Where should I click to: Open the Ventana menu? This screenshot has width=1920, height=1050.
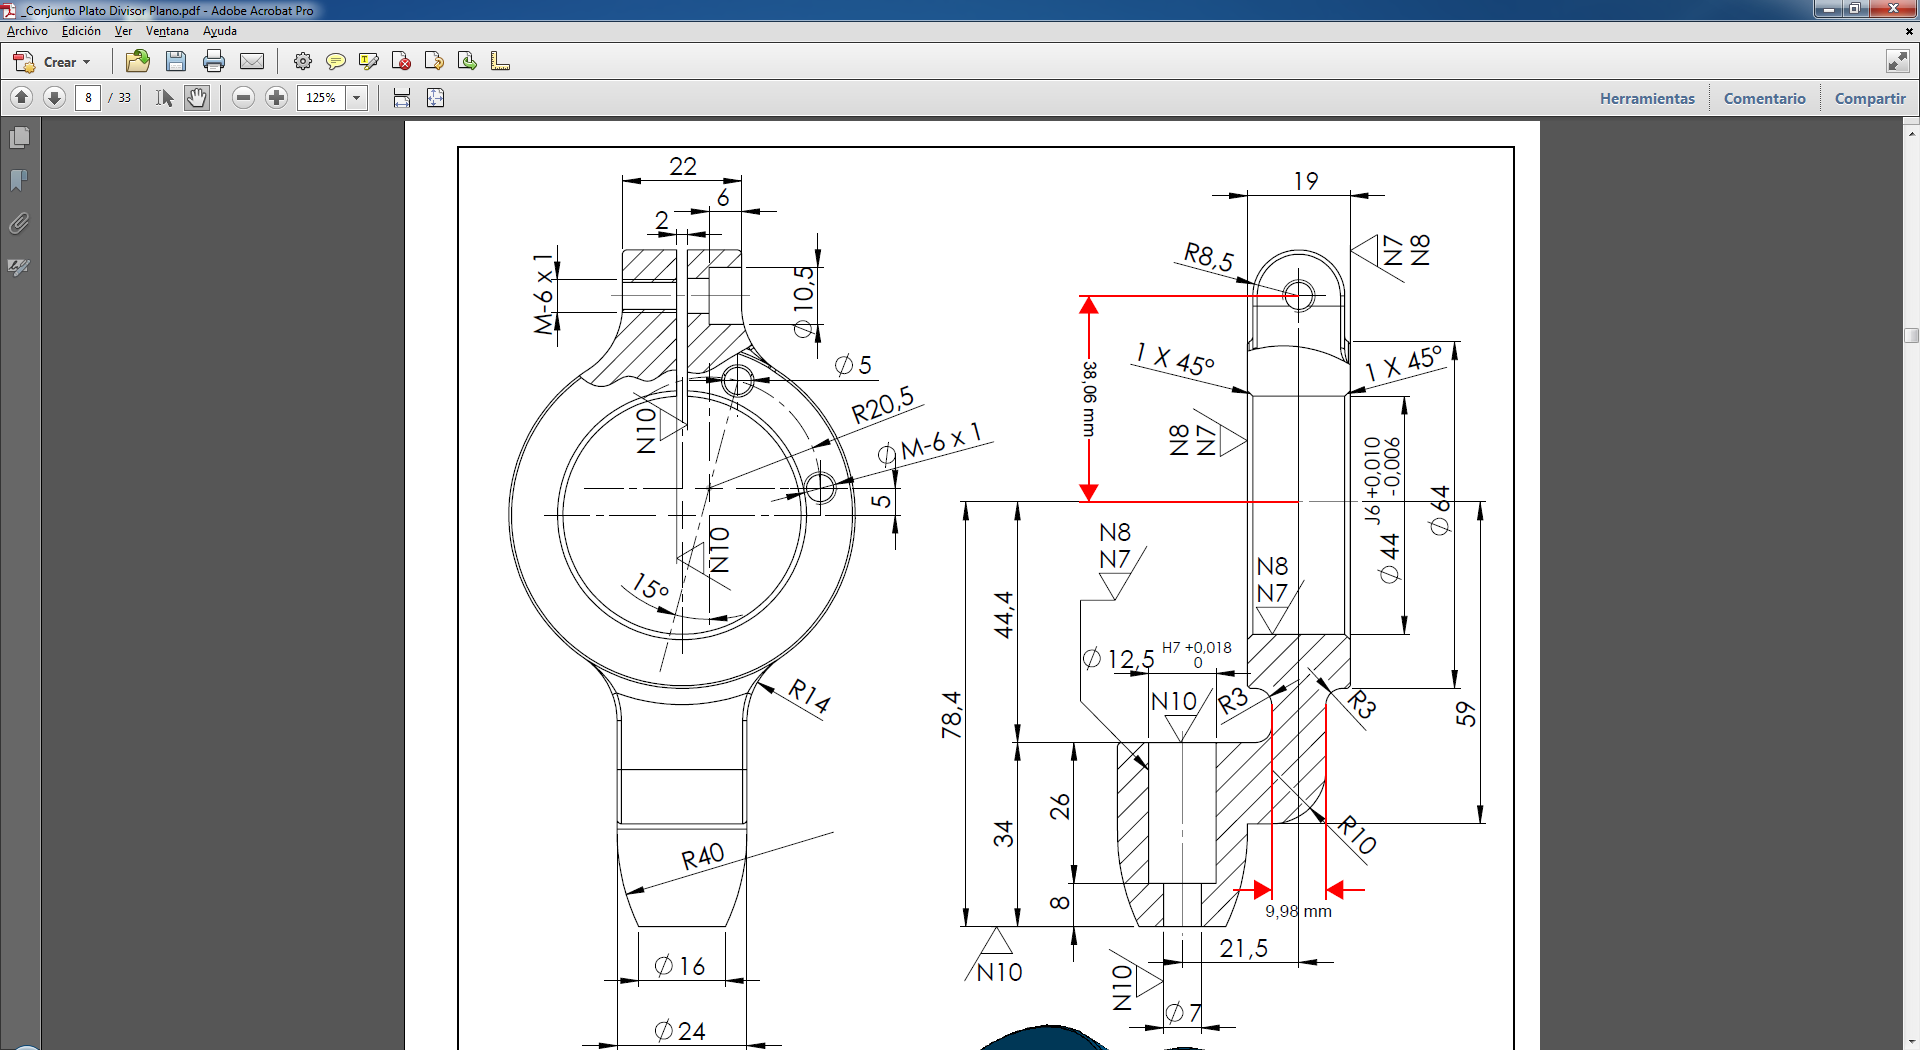point(167,31)
